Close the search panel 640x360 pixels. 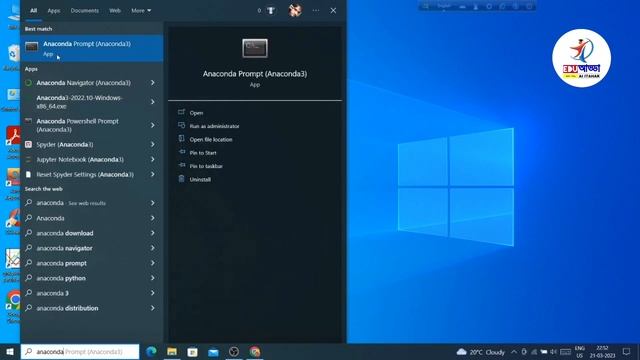coord(333,11)
